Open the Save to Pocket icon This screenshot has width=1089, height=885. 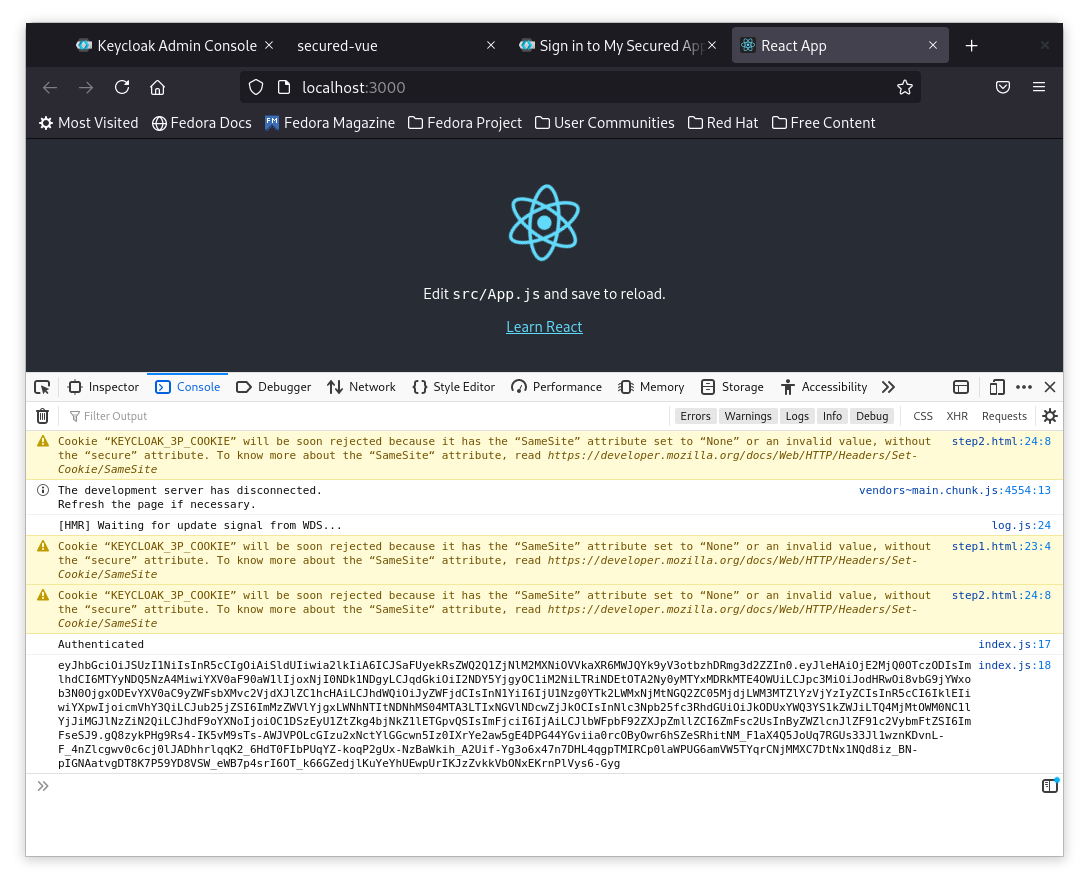(1003, 88)
